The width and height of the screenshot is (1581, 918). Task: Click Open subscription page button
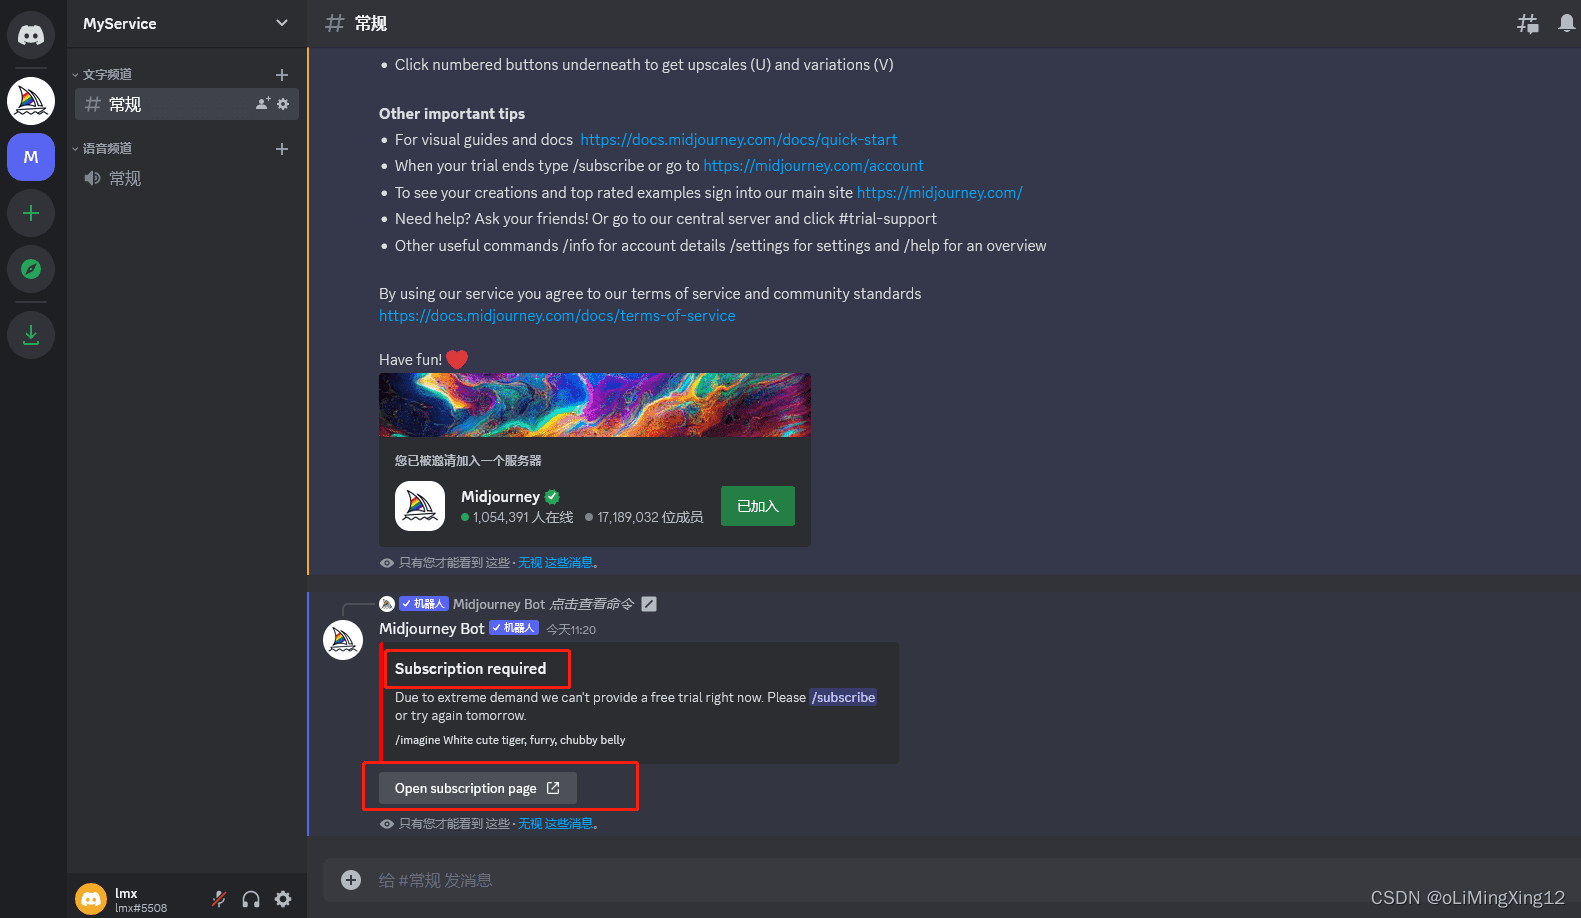[x=478, y=788]
